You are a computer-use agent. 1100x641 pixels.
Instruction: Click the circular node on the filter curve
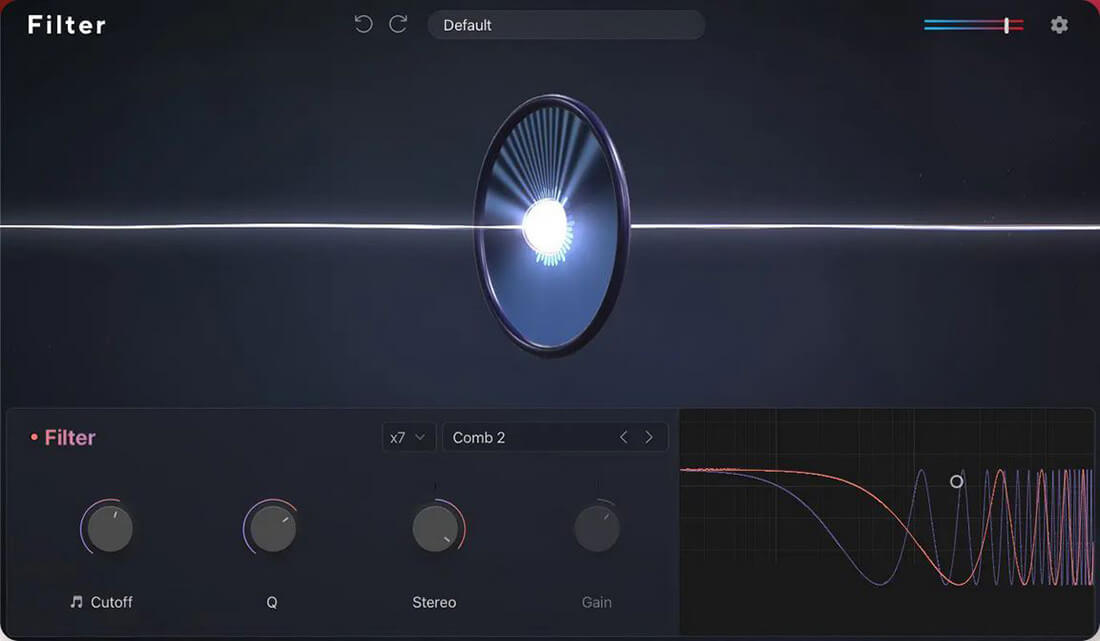coord(956,481)
